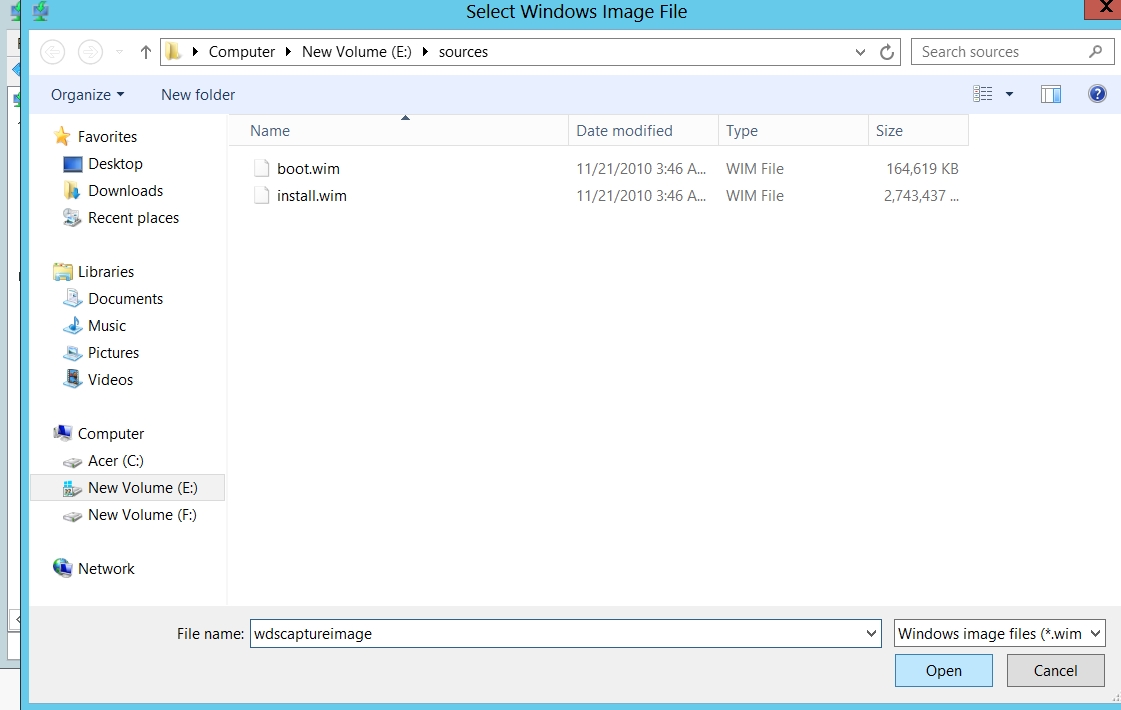This screenshot has width=1121, height=710.
Task: Click the search magnifier icon
Action: [1096, 52]
